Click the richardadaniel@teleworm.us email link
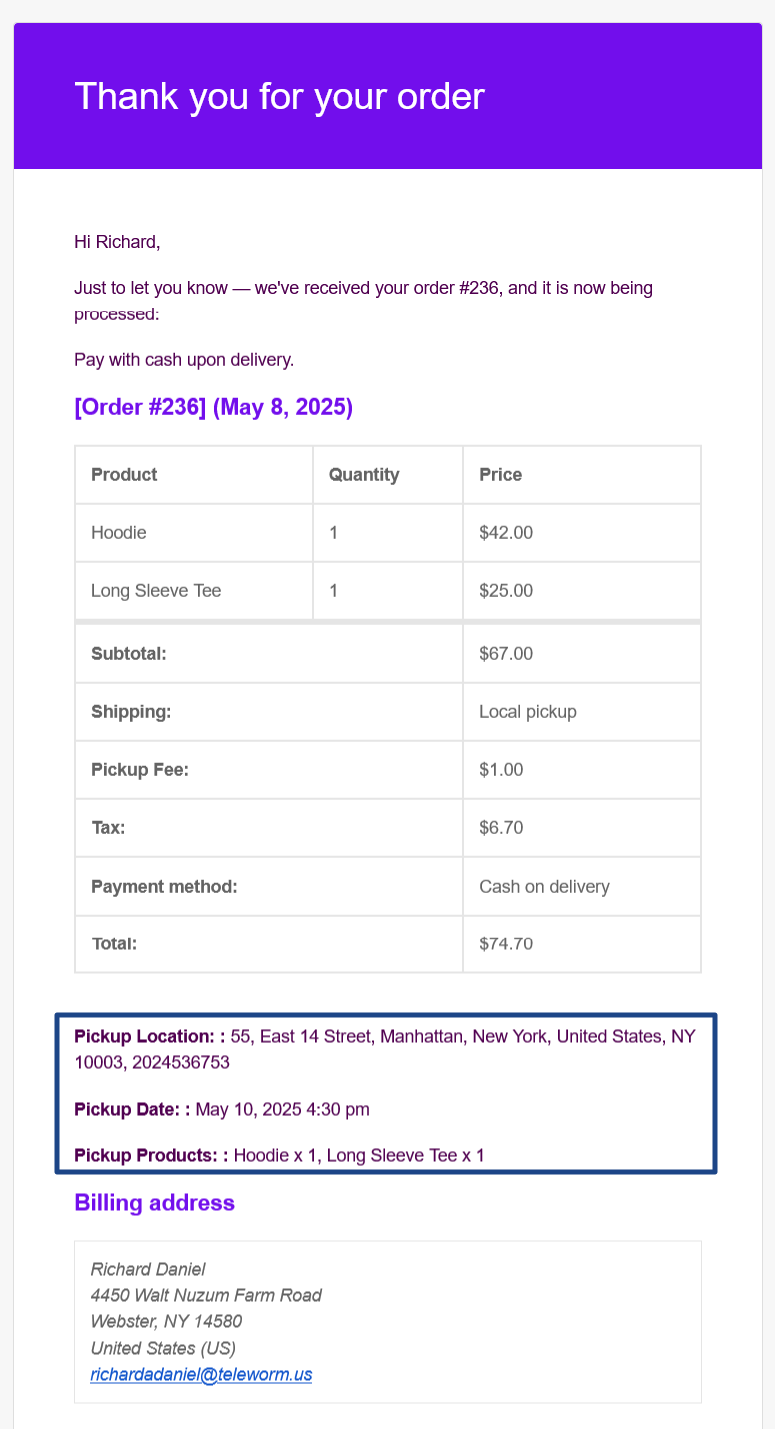The width and height of the screenshot is (775, 1429). [x=201, y=1375]
